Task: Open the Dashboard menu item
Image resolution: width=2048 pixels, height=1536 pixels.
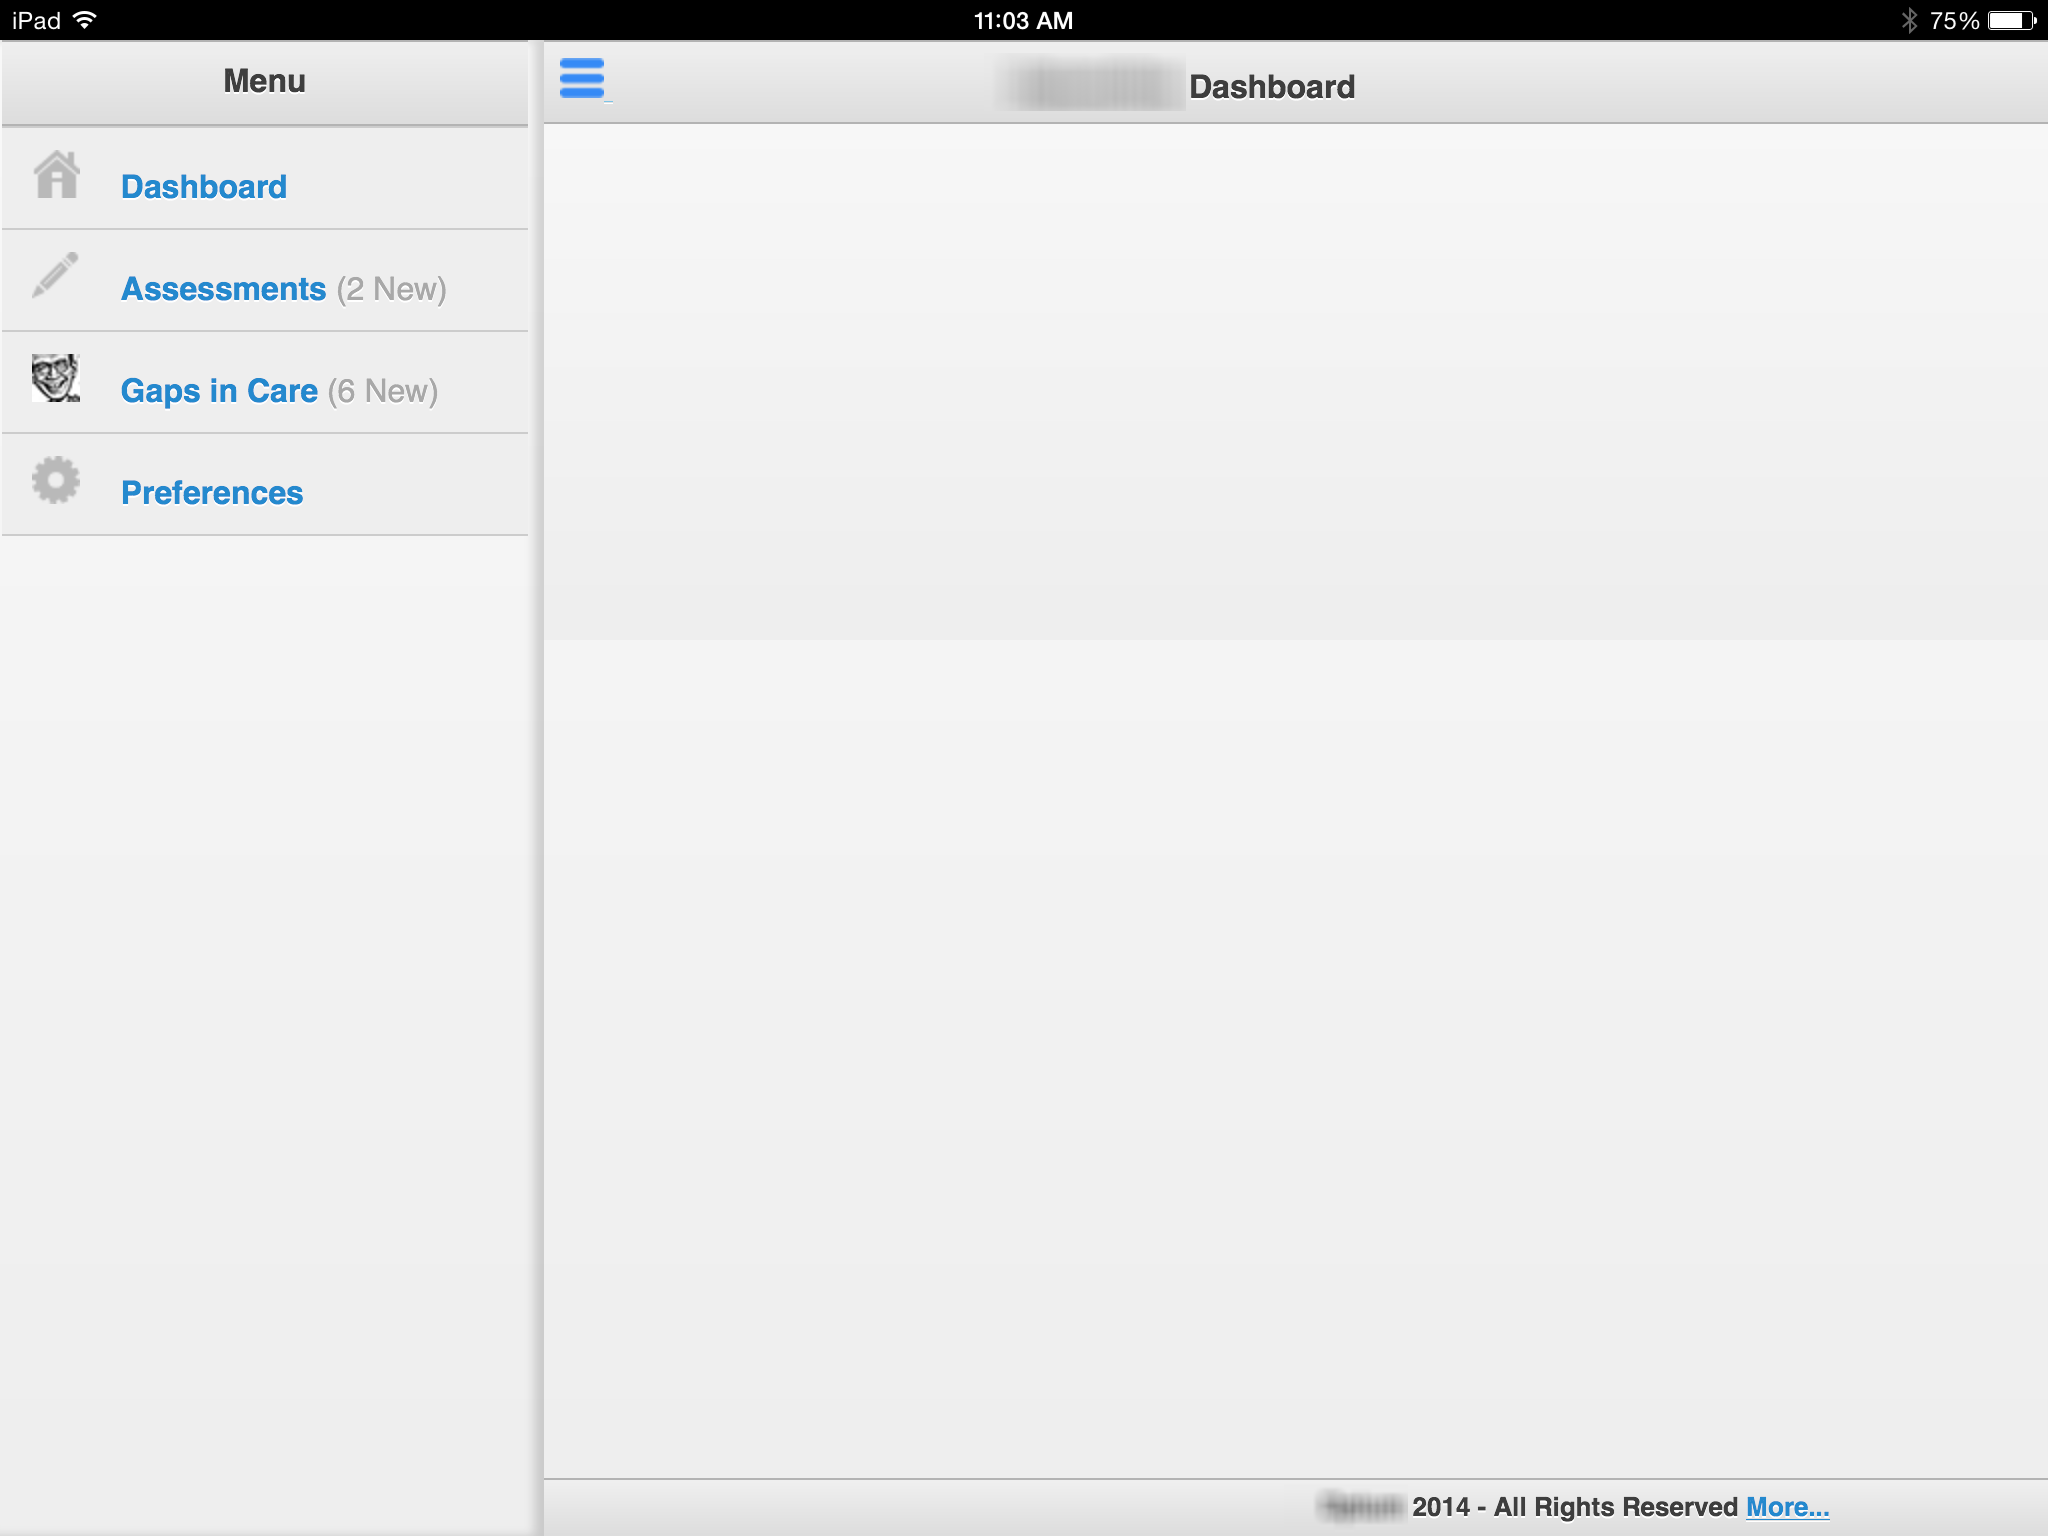Action: click(204, 187)
